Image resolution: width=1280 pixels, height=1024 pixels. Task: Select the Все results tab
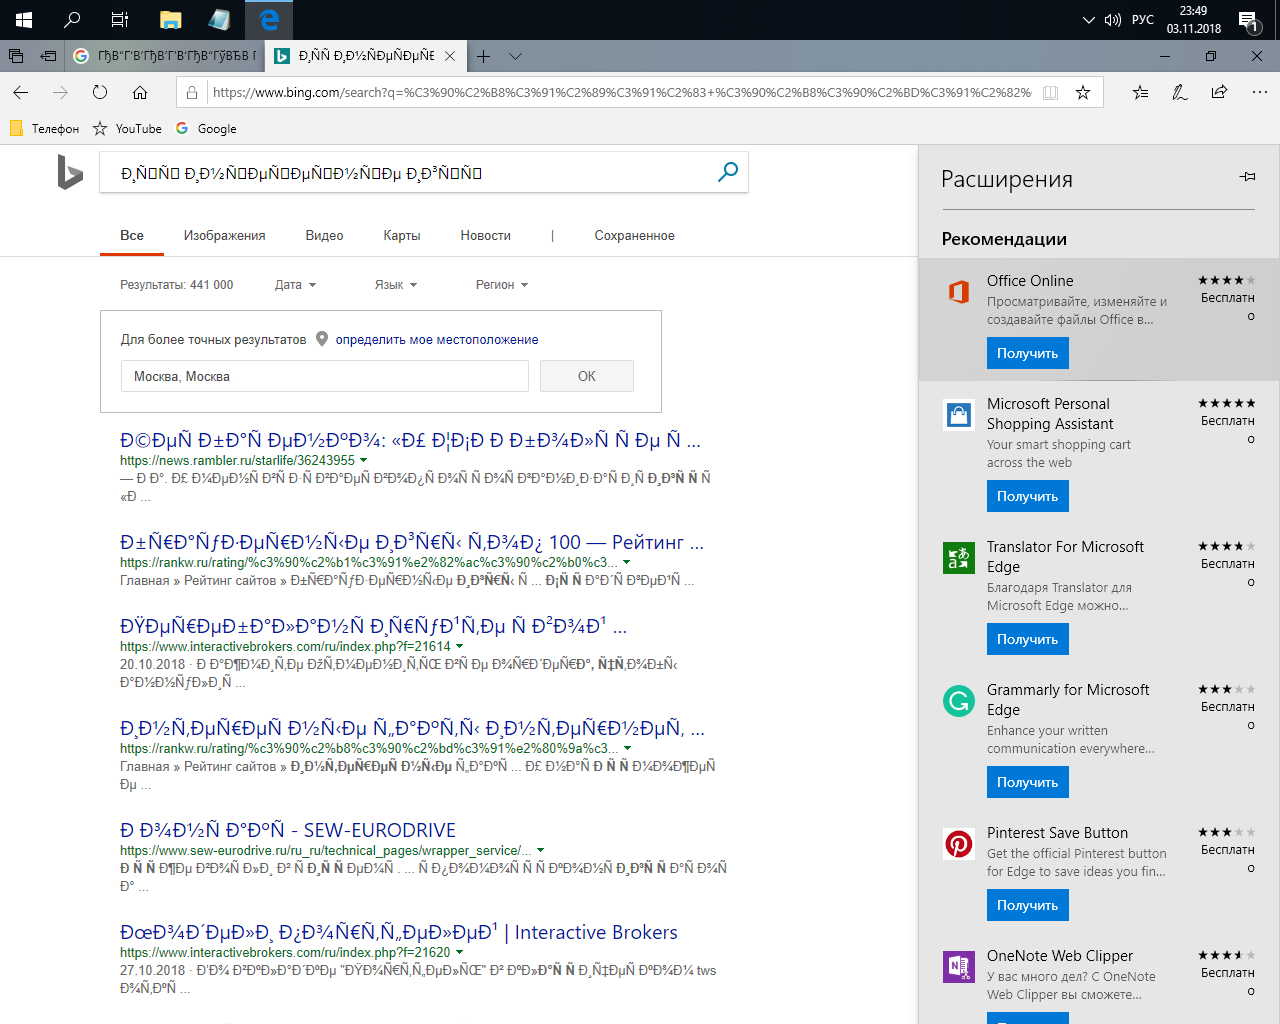[132, 236]
